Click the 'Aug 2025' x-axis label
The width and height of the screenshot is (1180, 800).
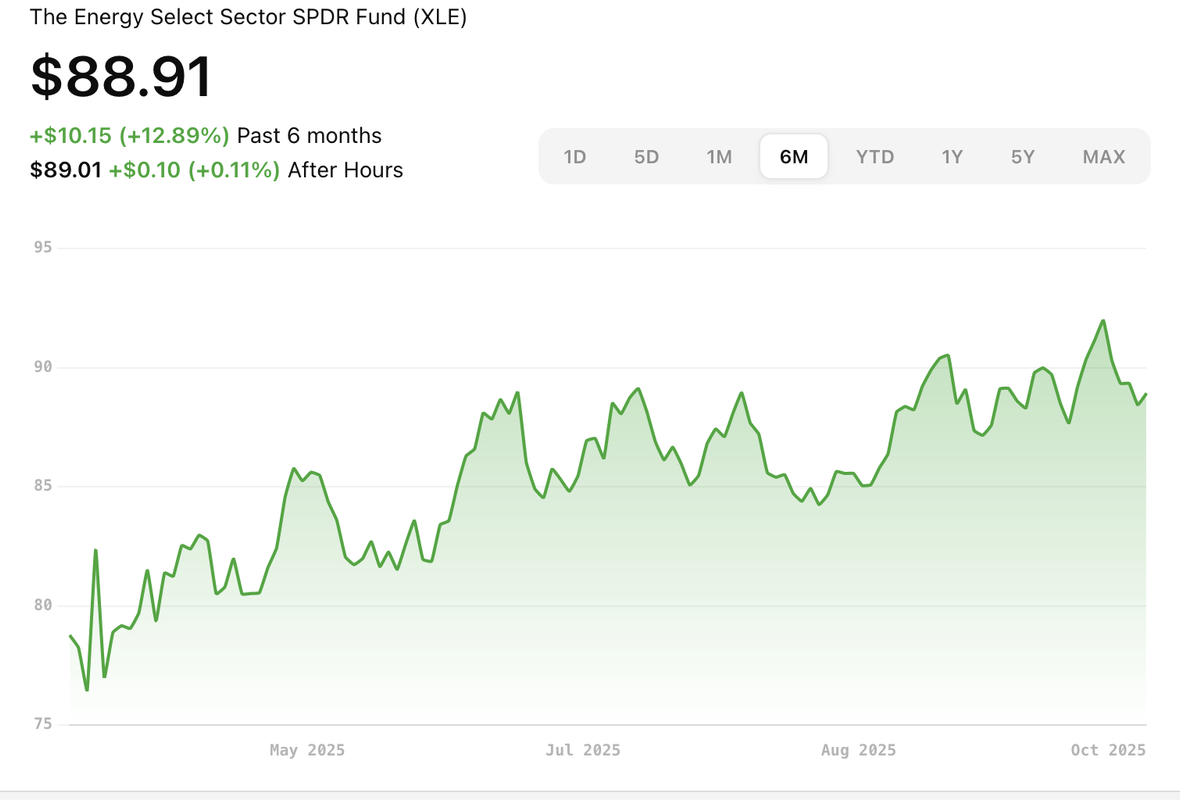pos(859,750)
